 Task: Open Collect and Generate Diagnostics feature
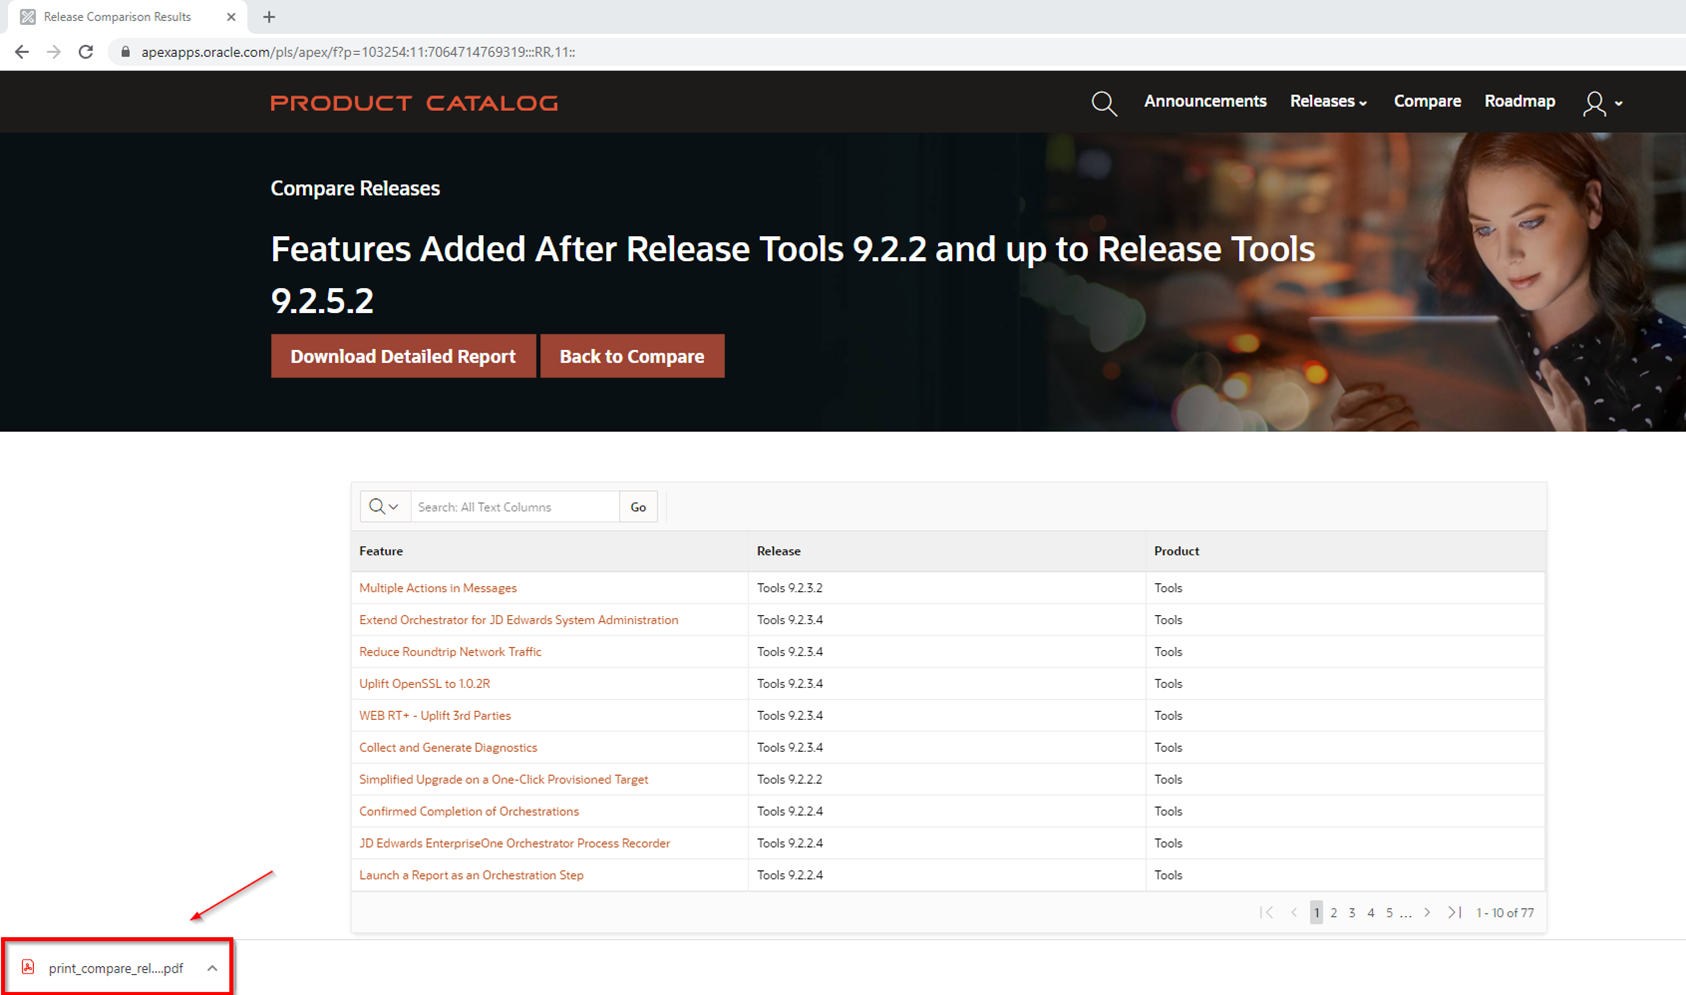[448, 748]
